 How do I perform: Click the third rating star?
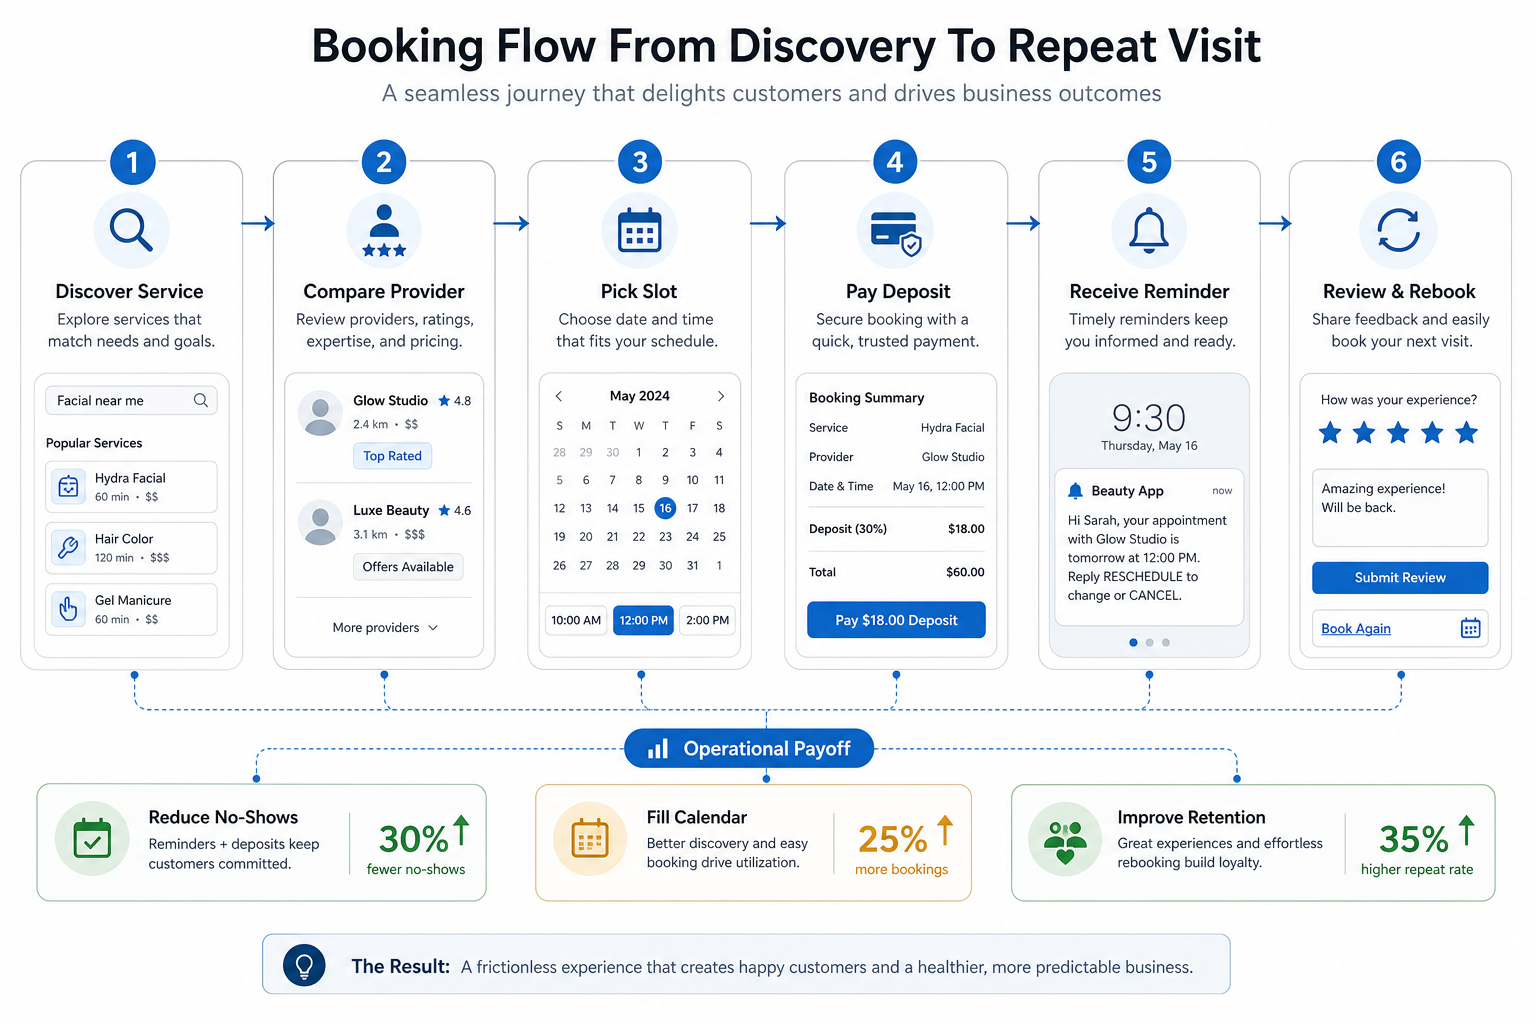coord(1398,432)
